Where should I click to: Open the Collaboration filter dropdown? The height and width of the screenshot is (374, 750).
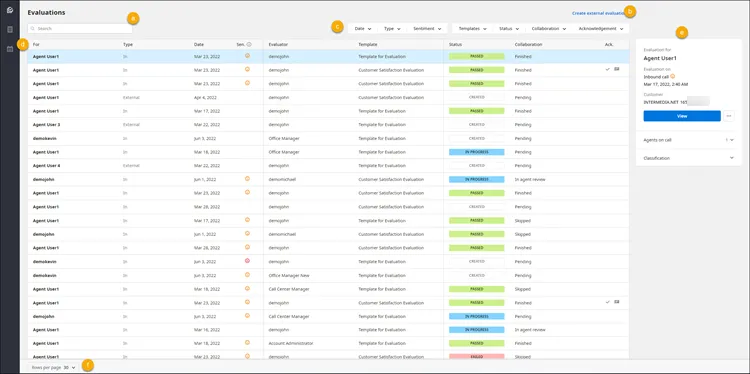pyautogui.click(x=549, y=29)
